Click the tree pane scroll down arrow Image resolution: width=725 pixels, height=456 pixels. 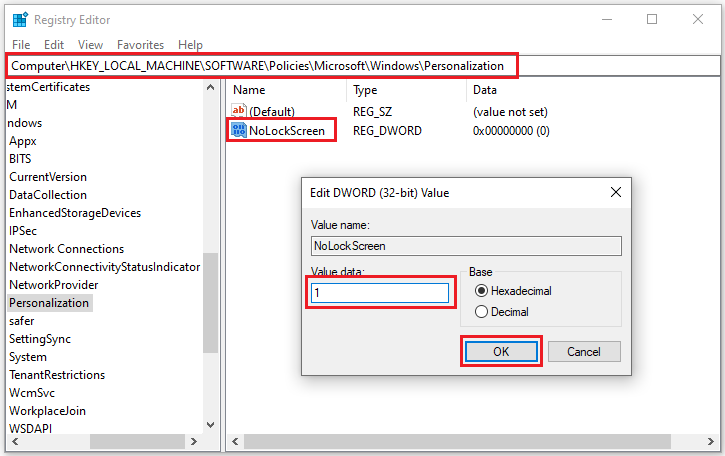pyautogui.click(x=210, y=425)
